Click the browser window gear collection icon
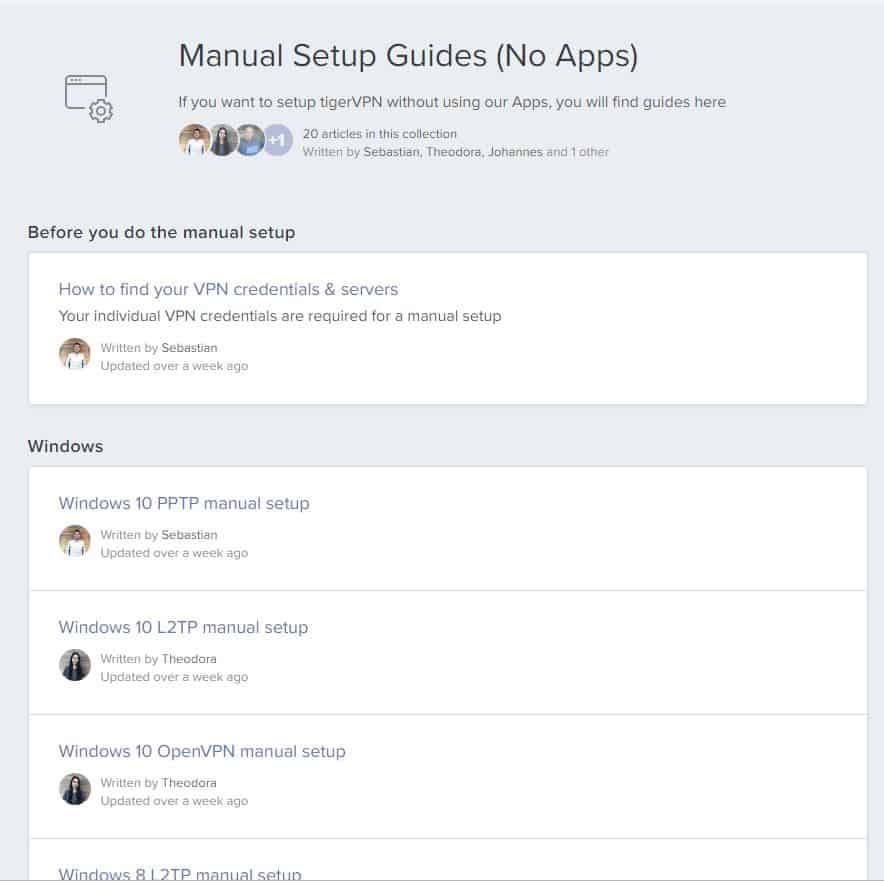This screenshot has width=884, height=884. click(x=89, y=99)
